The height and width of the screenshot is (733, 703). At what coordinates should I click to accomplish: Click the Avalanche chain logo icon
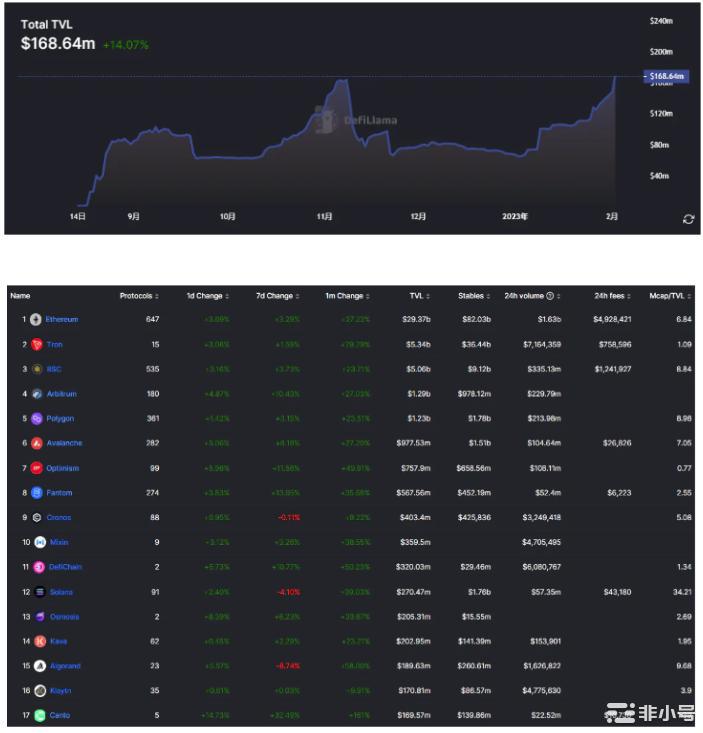pyautogui.click(x=37, y=443)
